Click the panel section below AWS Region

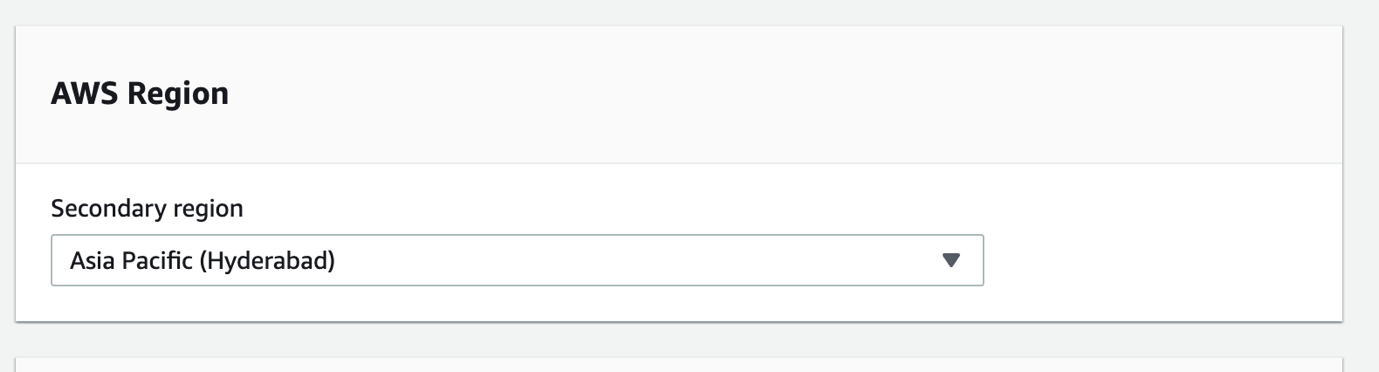pyautogui.click(x=679, y=364)
